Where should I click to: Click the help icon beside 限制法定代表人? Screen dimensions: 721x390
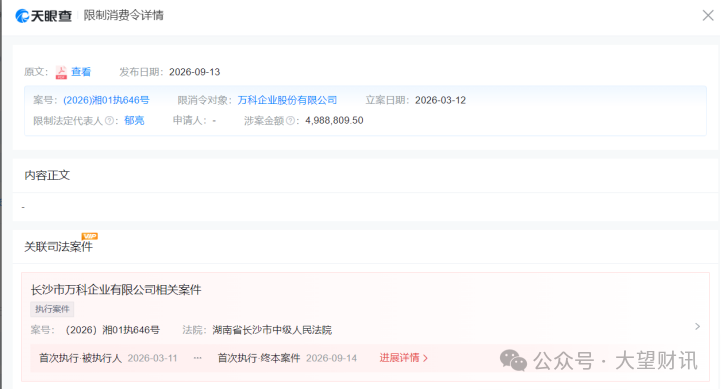tap(109, 121)
